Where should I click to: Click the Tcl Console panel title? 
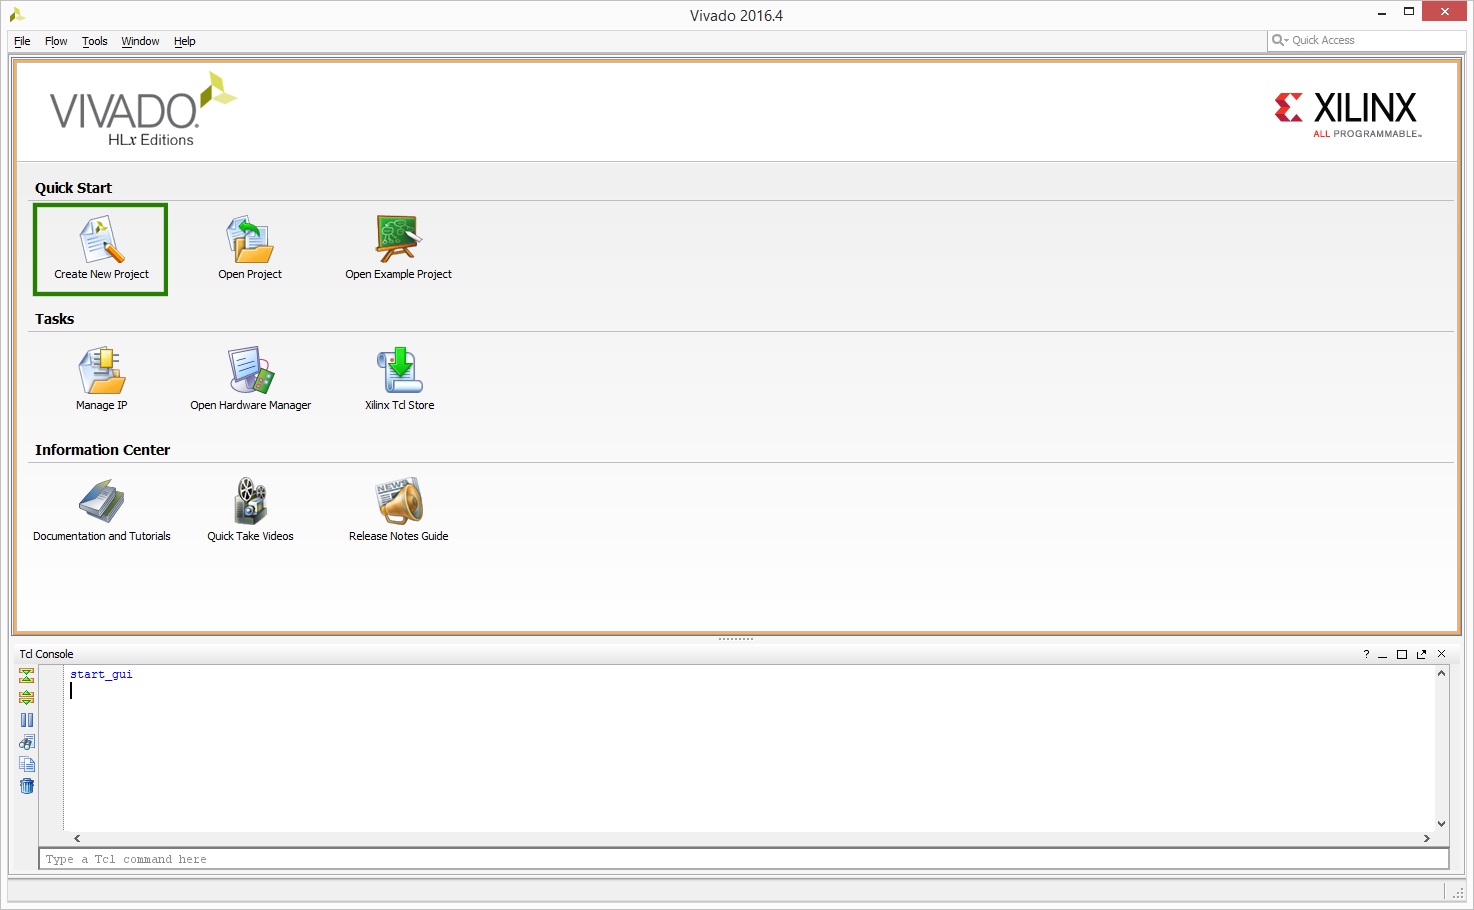pyautogui.click(x=46, y=654)
